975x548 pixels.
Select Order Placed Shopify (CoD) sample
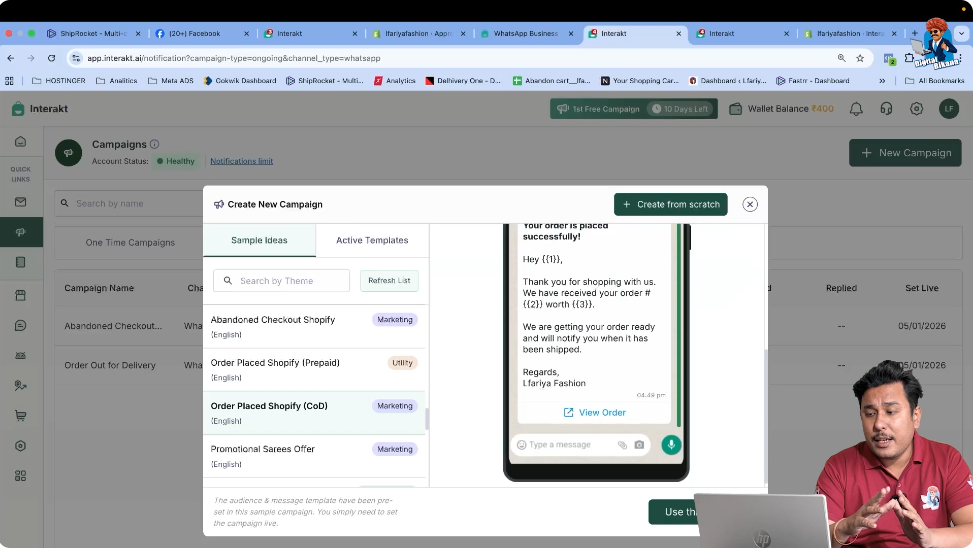[x=314, y=412]
